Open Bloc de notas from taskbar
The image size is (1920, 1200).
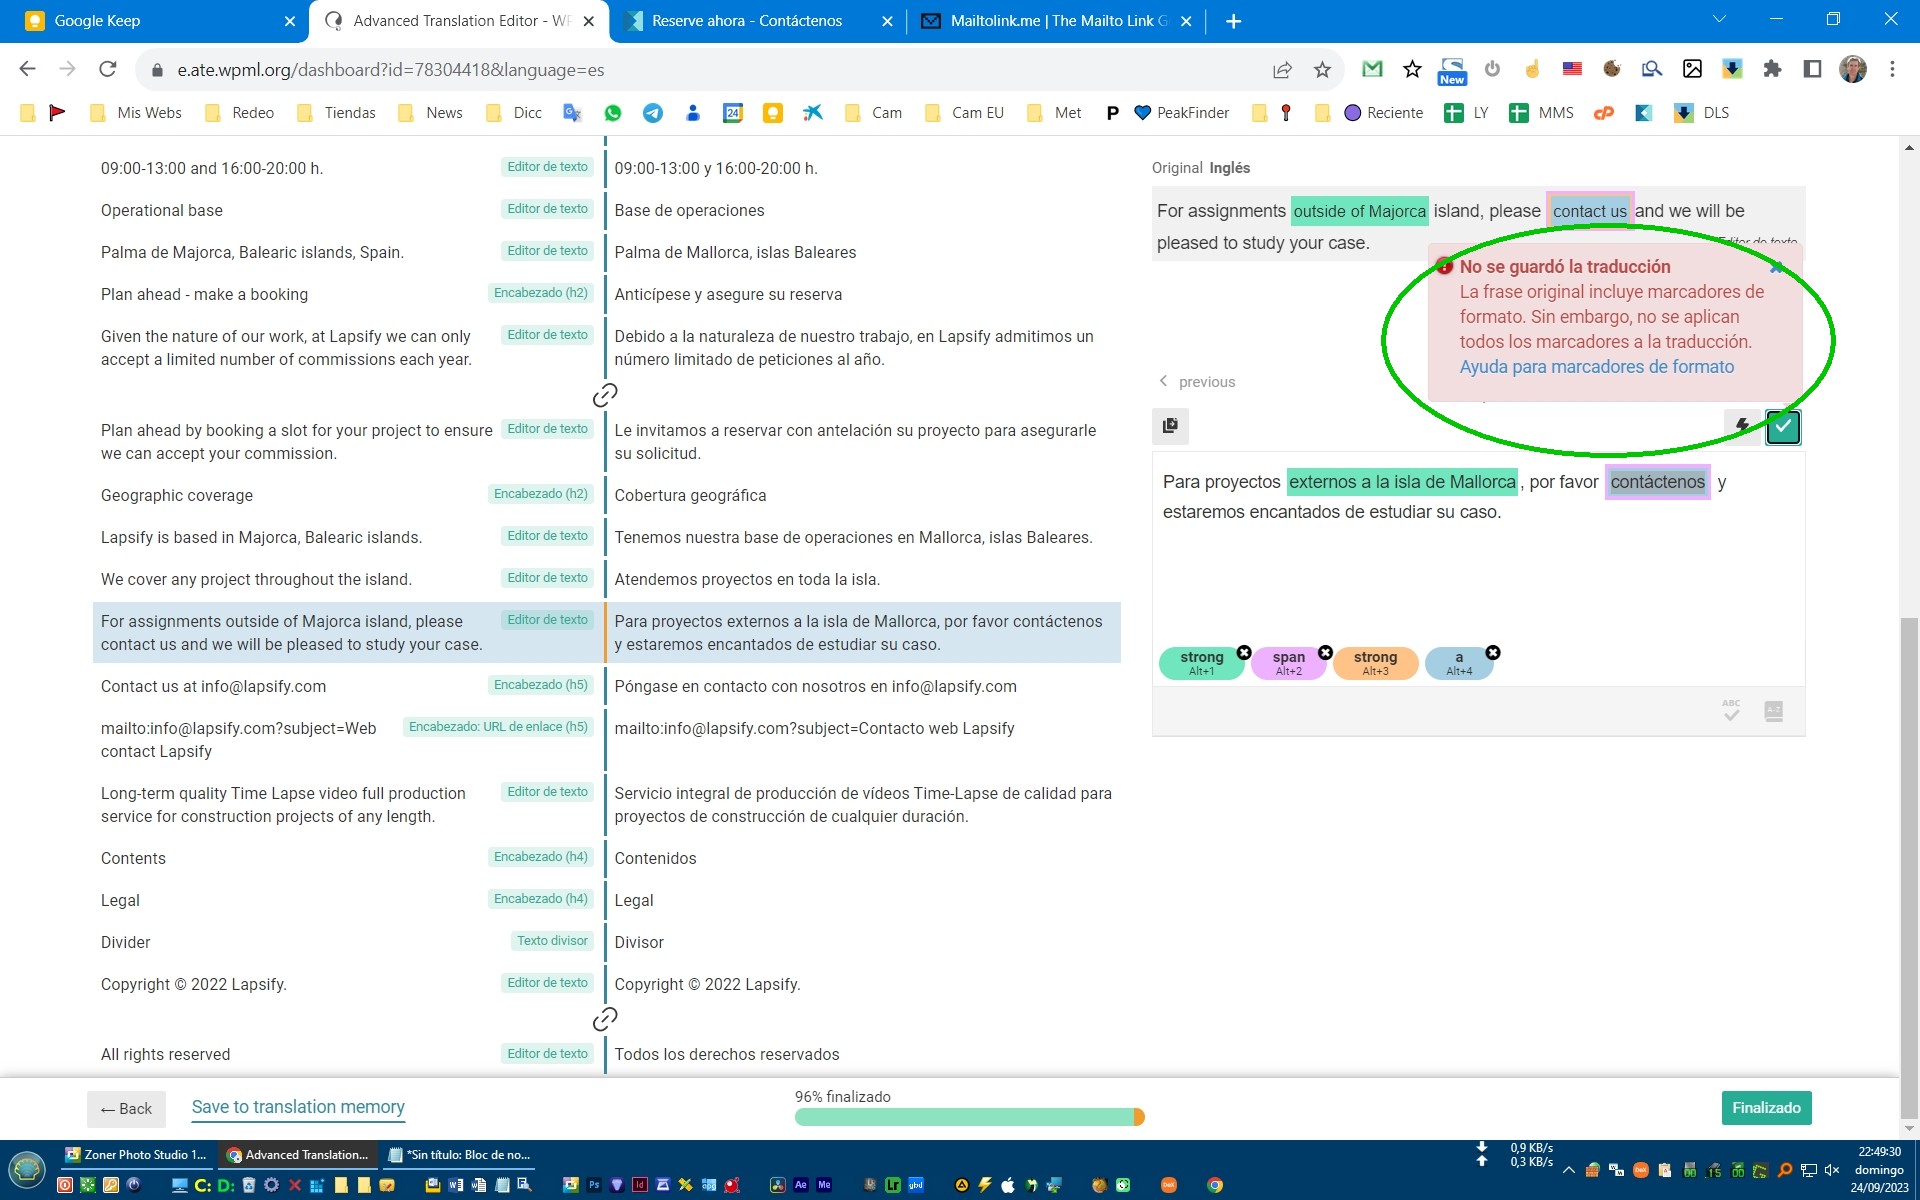[x=459, y=1154]
